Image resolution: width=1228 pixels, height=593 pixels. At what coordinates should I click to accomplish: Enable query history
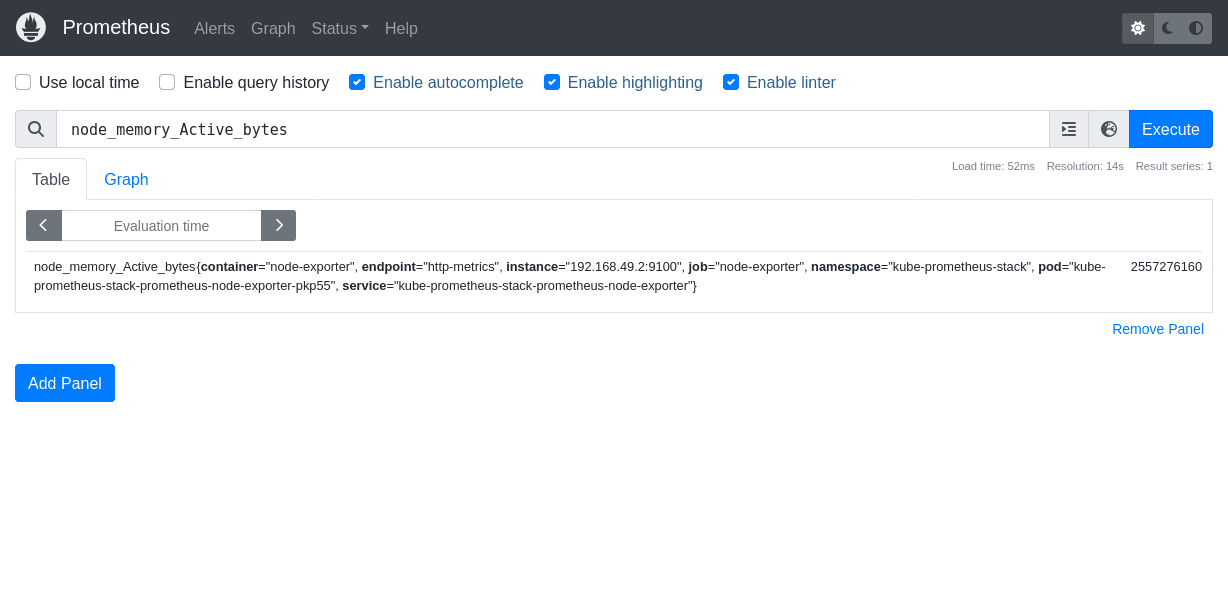tap(167, 82)
